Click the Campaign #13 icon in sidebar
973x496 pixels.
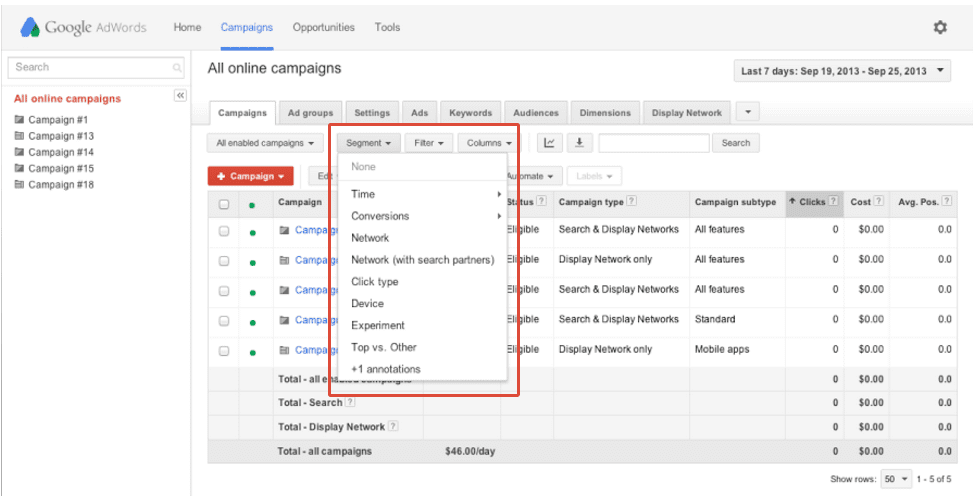coord(19,136)
